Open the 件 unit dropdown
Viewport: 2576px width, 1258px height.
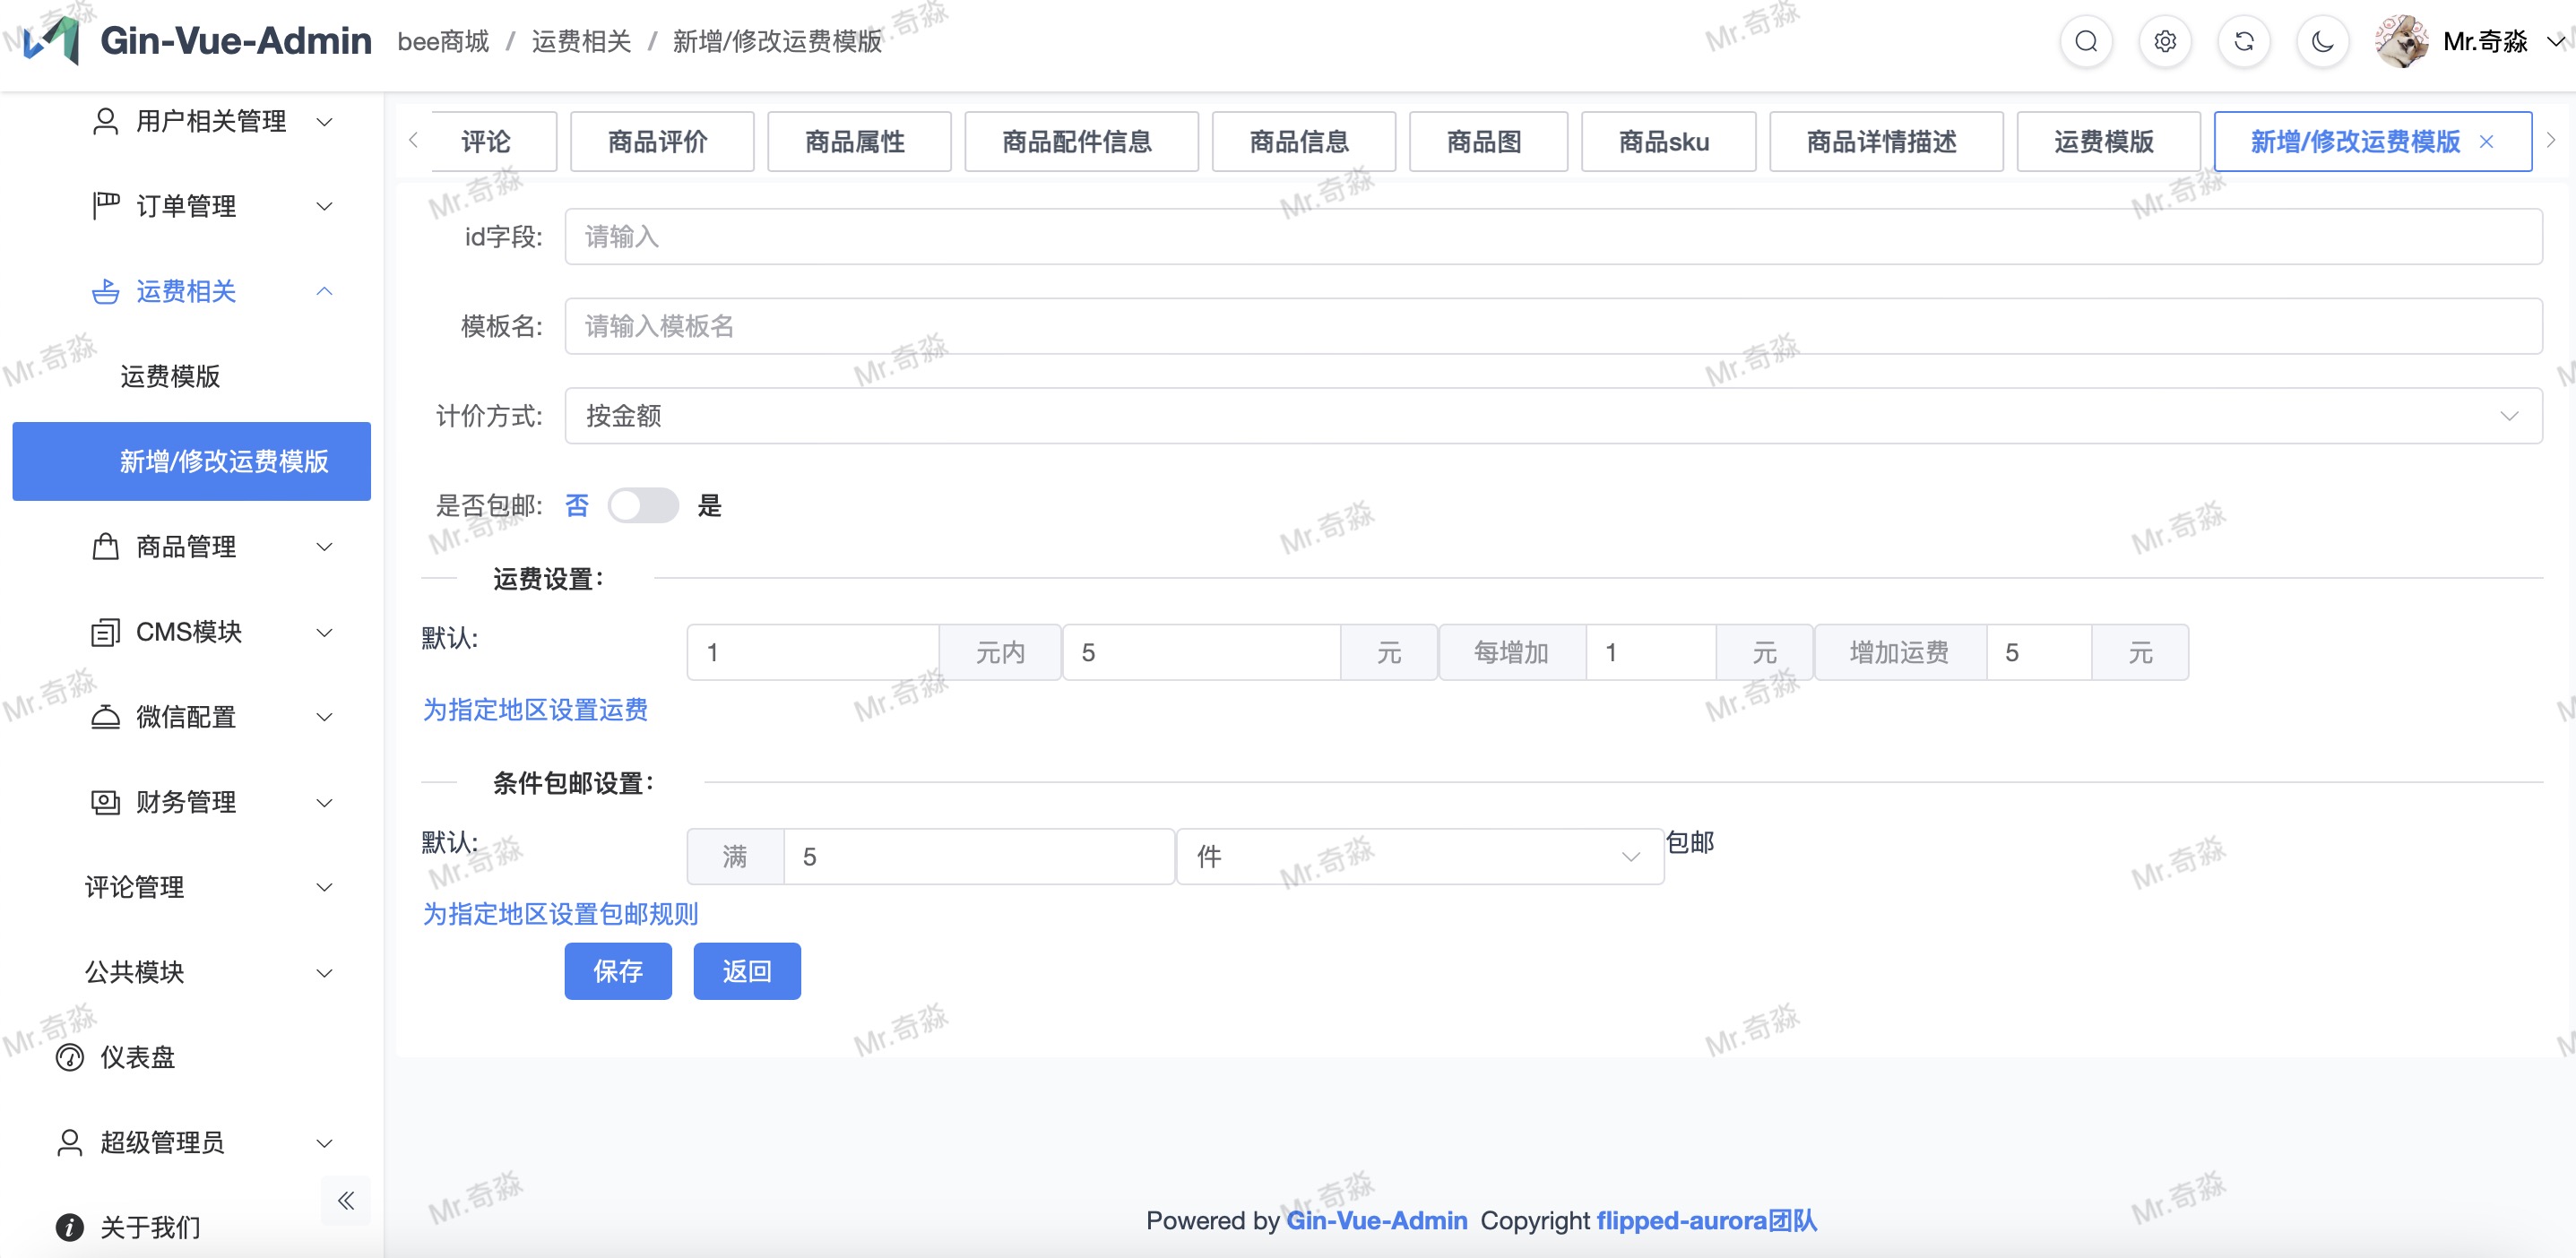pos(1418,856)
